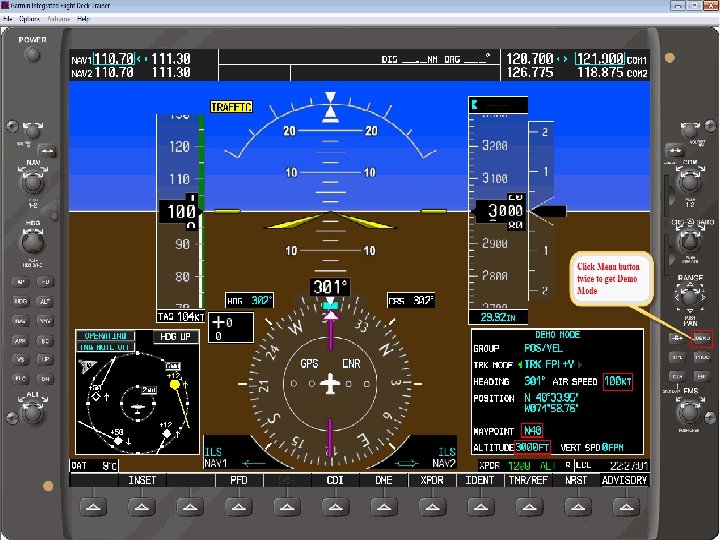
Task: Click the HDG heading select knob
Action: (x=32, y=242)
